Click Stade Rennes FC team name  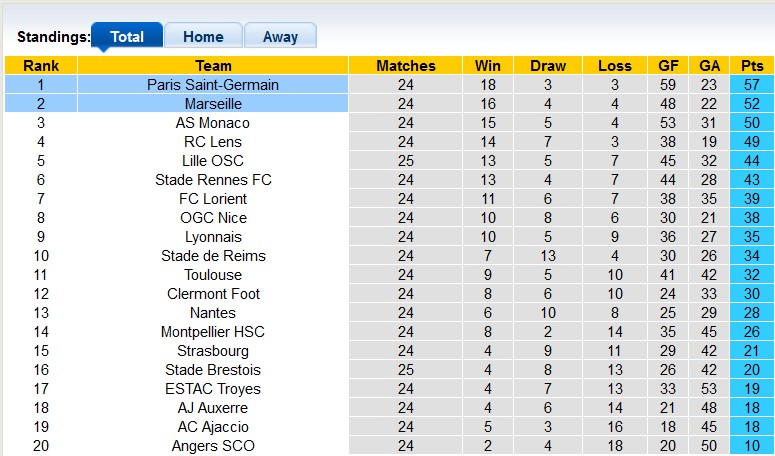click(213, 180)
